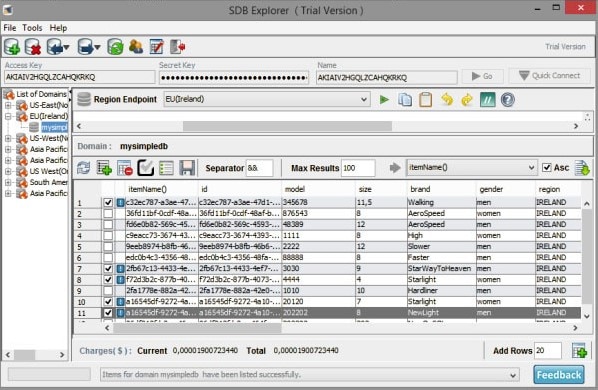Open the Tools menu
598x390 pixels.
[x=32, y=28]
